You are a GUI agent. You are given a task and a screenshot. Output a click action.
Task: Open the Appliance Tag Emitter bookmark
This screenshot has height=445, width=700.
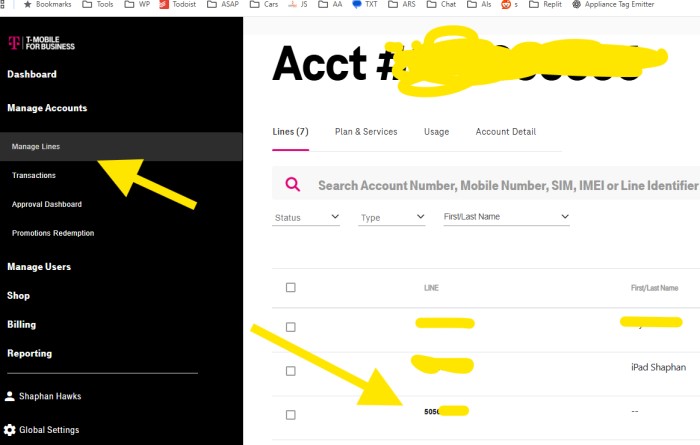pos(613,4)
